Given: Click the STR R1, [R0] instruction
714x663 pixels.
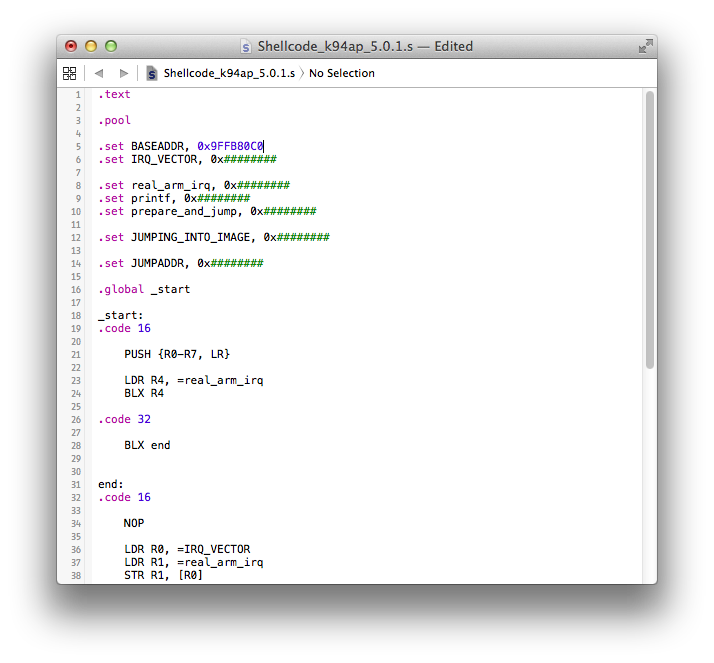Looking at the screenshot, I should click(163, 575).
